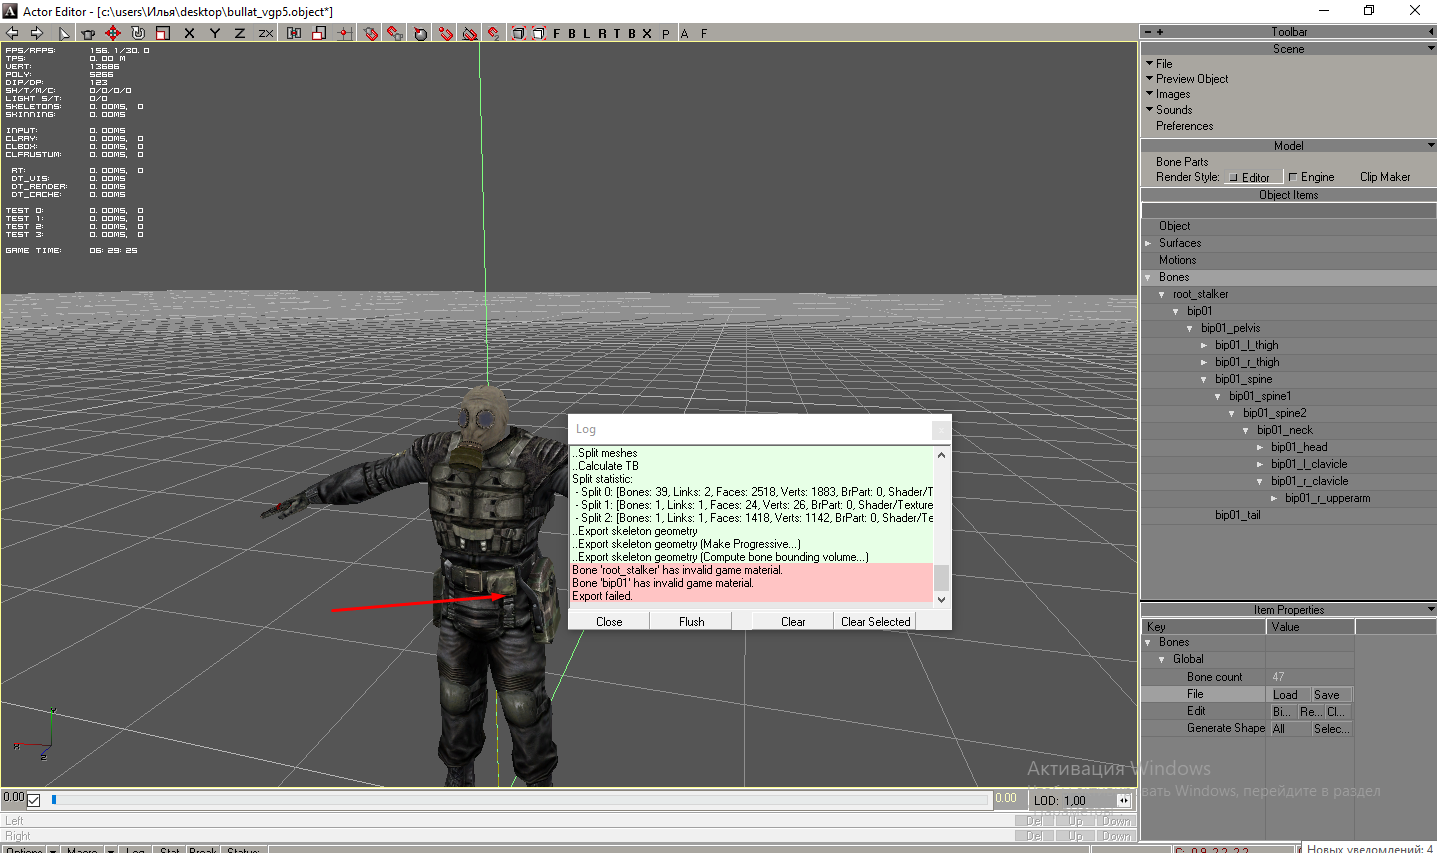Toggle the Y axis constraint
This screenshot has height=853, width=1437.
click(215, 33)
